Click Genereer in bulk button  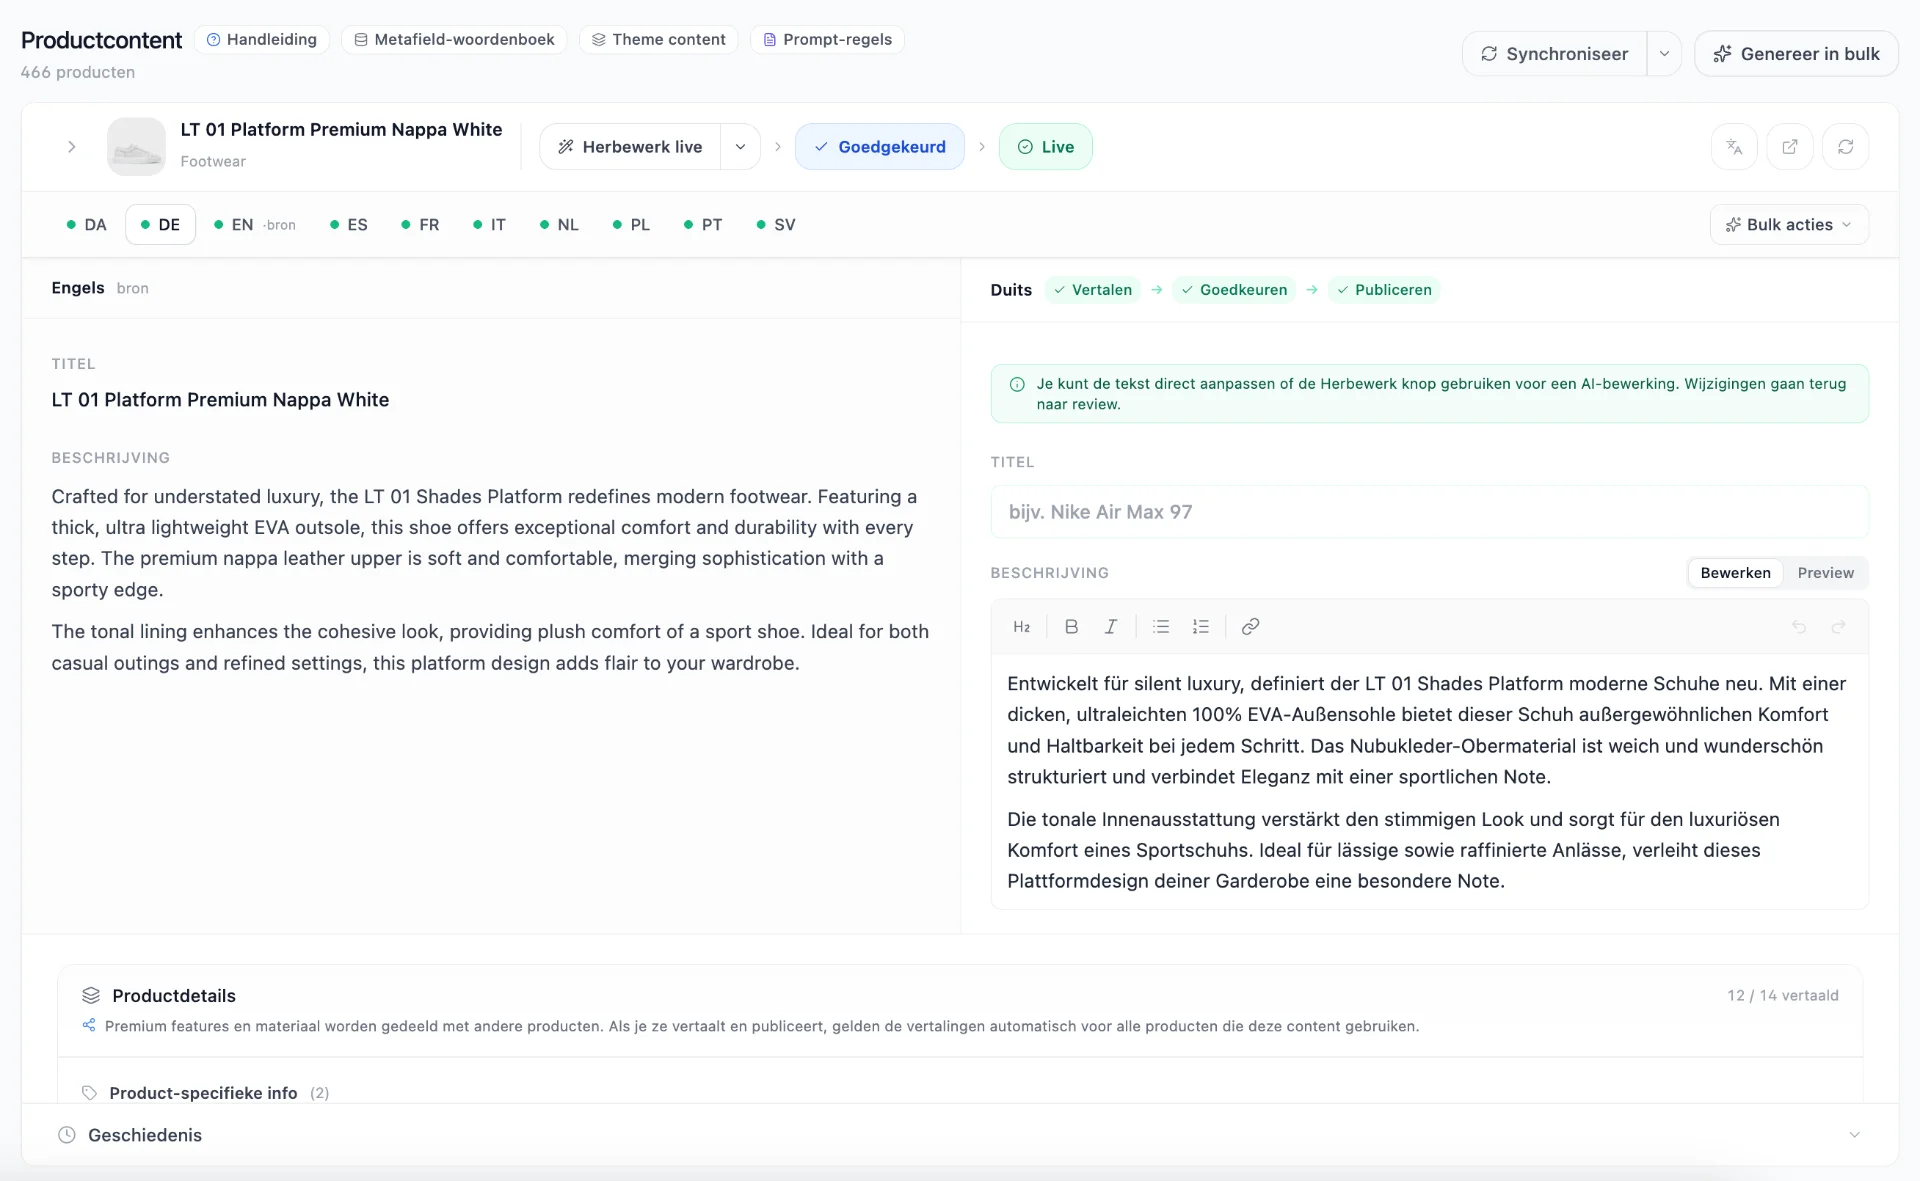pos(1796,54)
